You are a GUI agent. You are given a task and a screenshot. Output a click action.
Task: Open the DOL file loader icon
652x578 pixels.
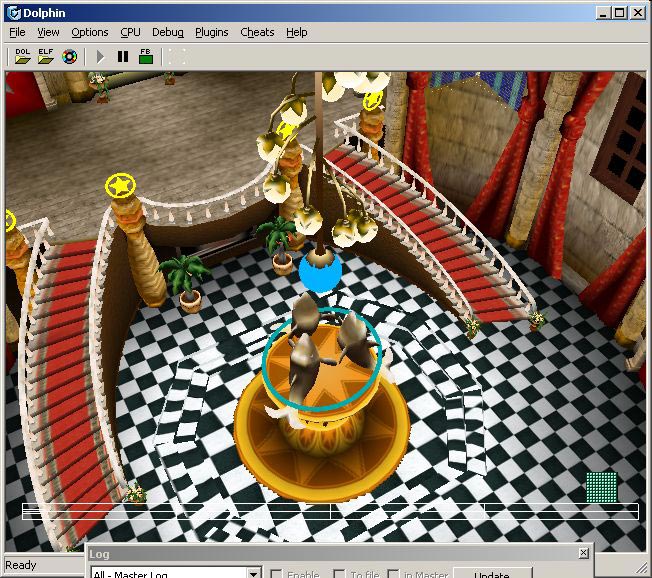pos(22,56)
